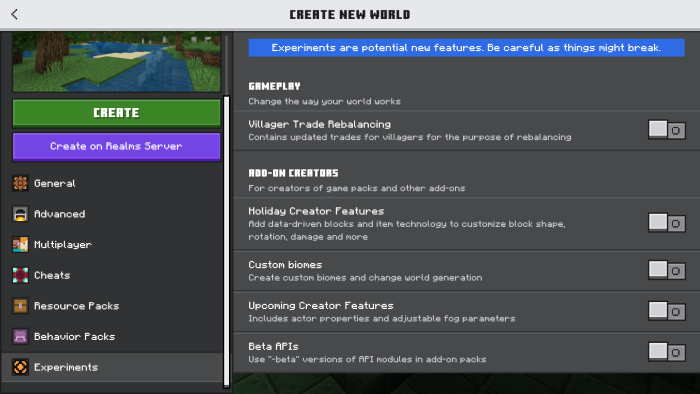Screen dimensions: 700x394
Task: Click the back arrow icon
Action: [x=14, y=14]
